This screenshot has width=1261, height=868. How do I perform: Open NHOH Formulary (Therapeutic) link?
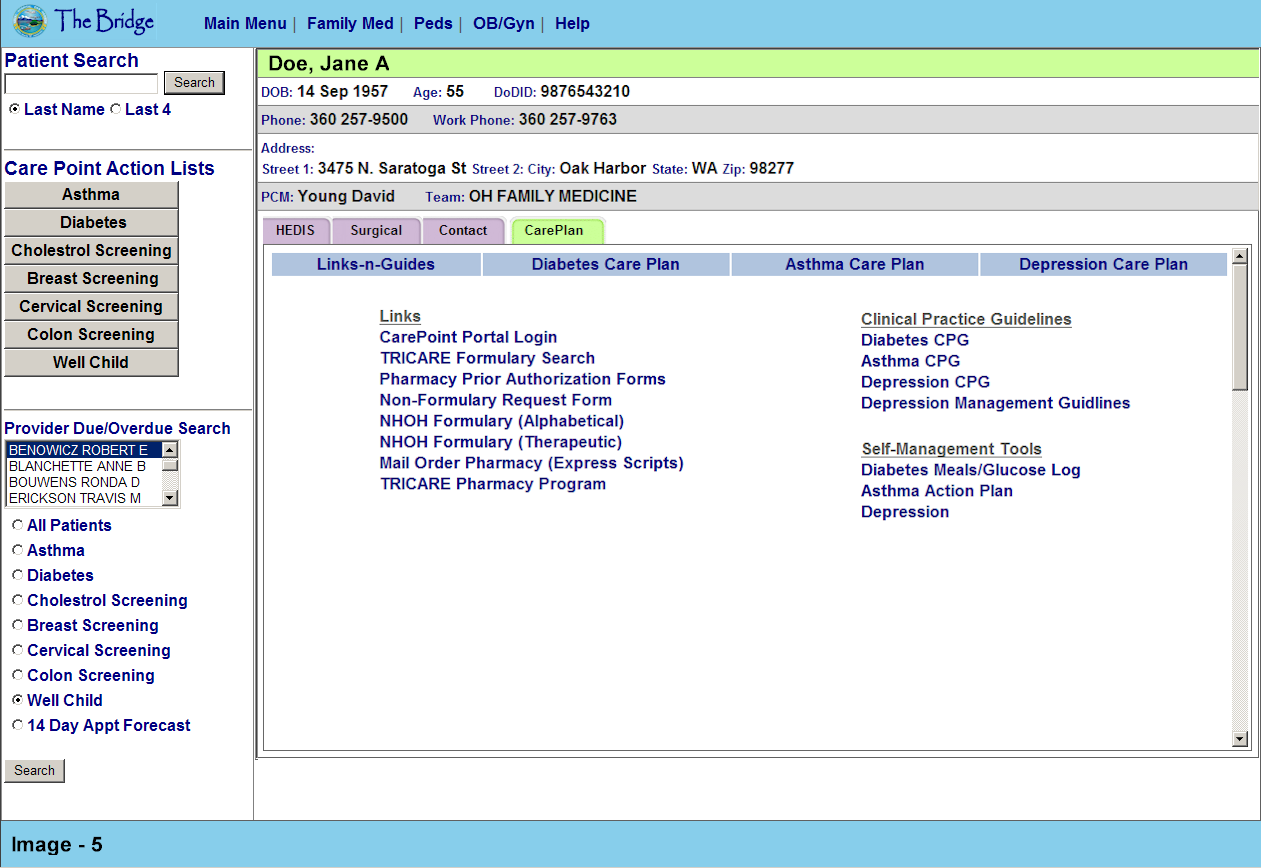[500, 442]
